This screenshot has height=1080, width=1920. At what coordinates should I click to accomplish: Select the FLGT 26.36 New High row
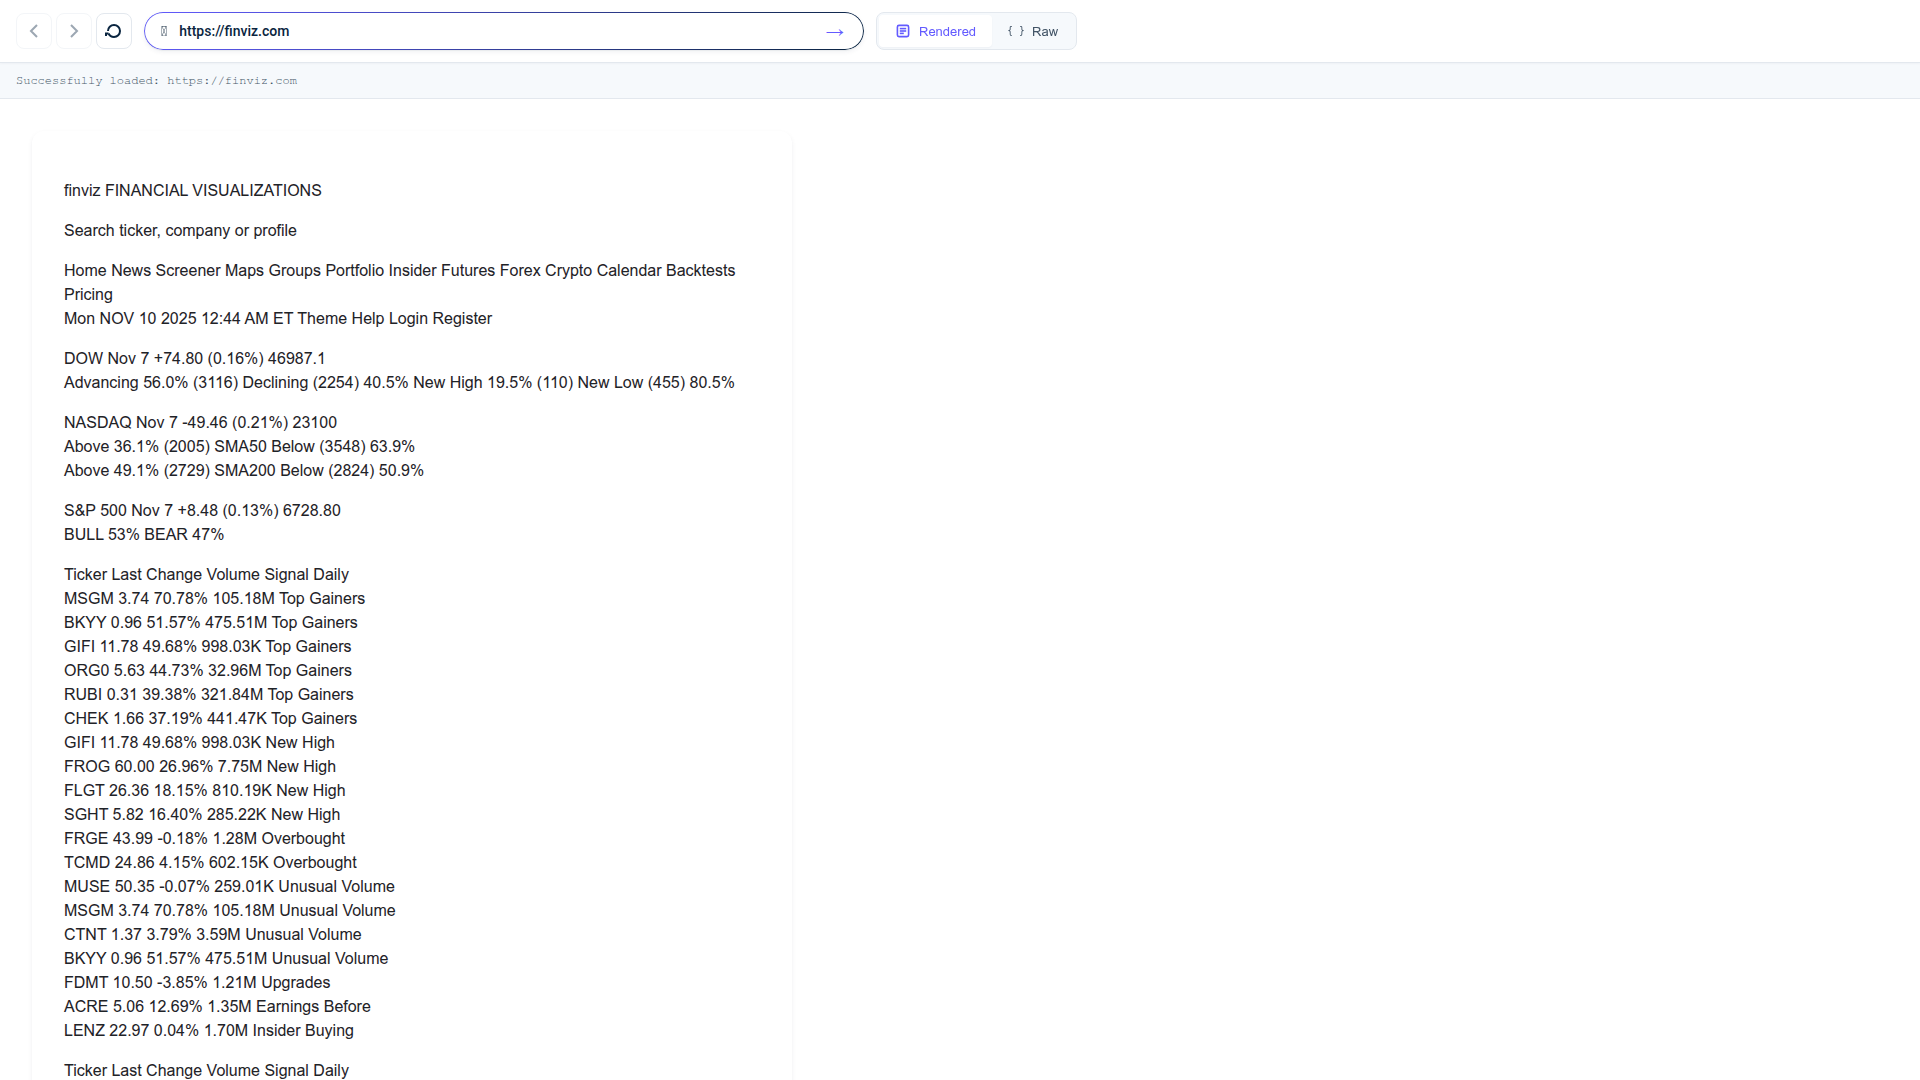point(204,790)
